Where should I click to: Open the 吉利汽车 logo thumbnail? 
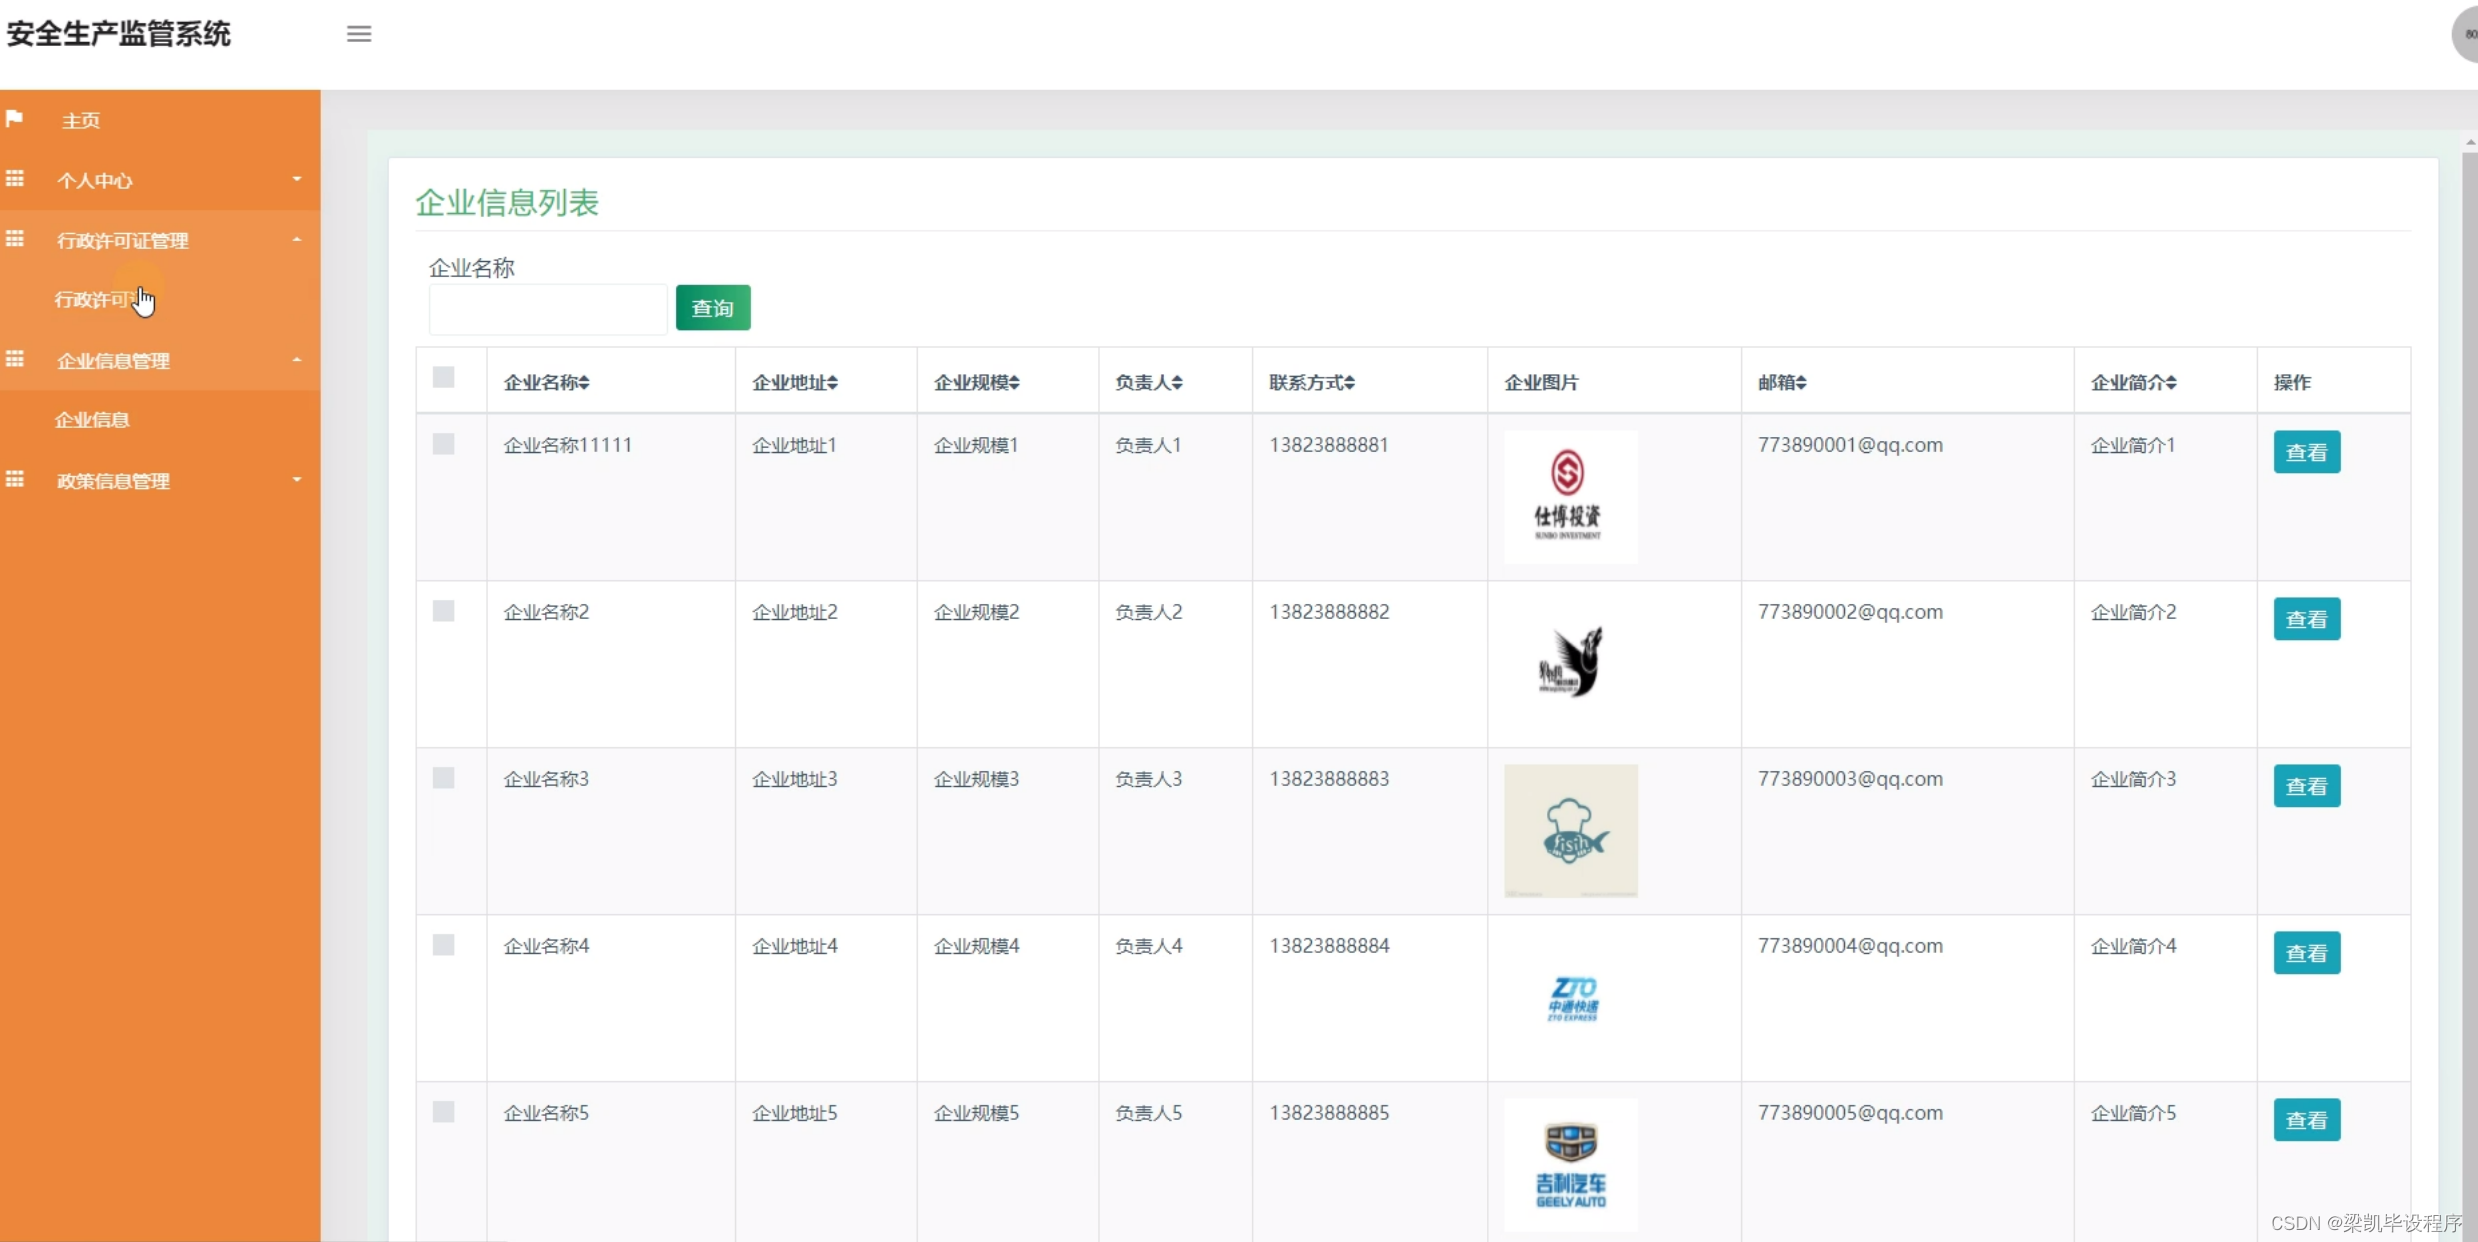pyautogui.click(x=1570, y=1165)
